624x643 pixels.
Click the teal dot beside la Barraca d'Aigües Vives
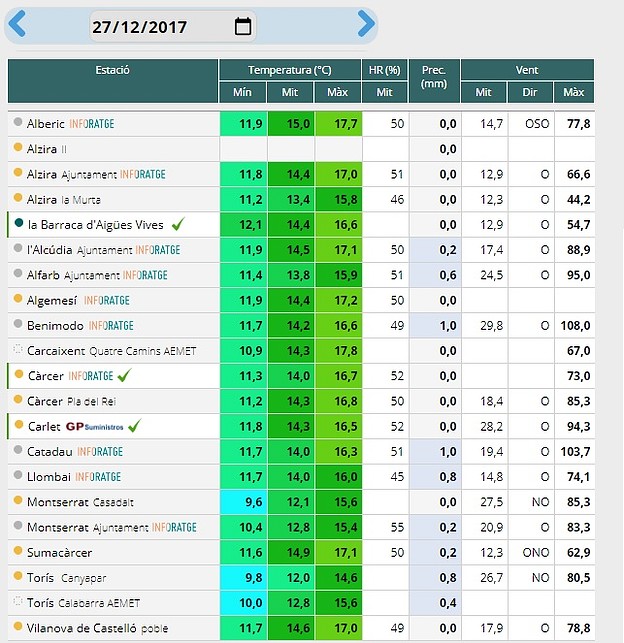18,223
